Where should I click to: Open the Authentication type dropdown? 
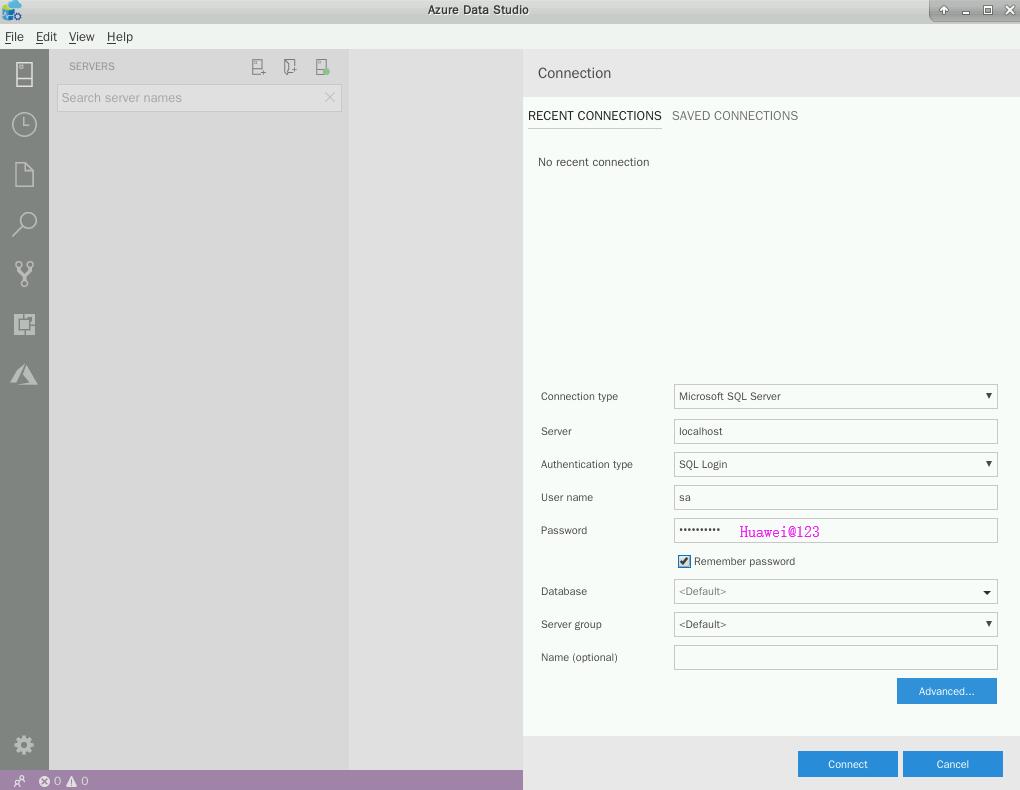835,464
